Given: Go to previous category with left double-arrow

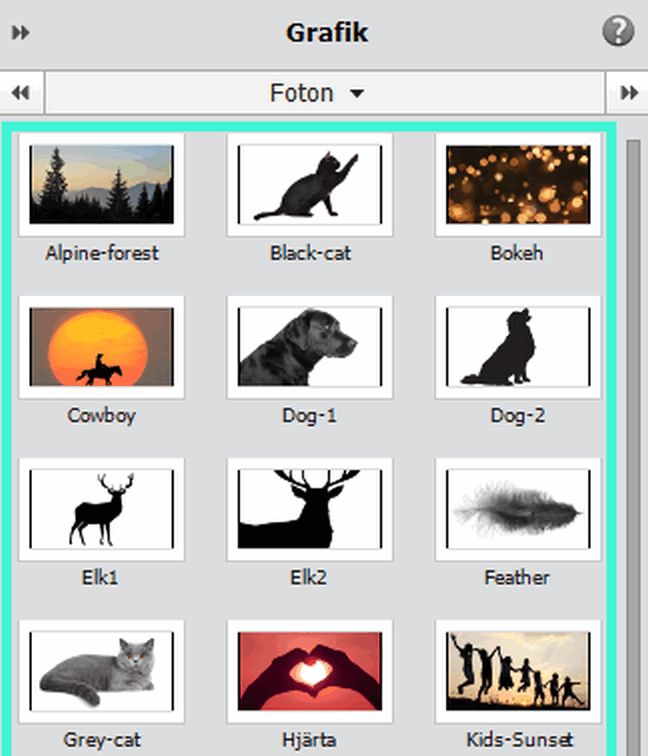Looking at the screenshot, I should click(x=21, y=93).
